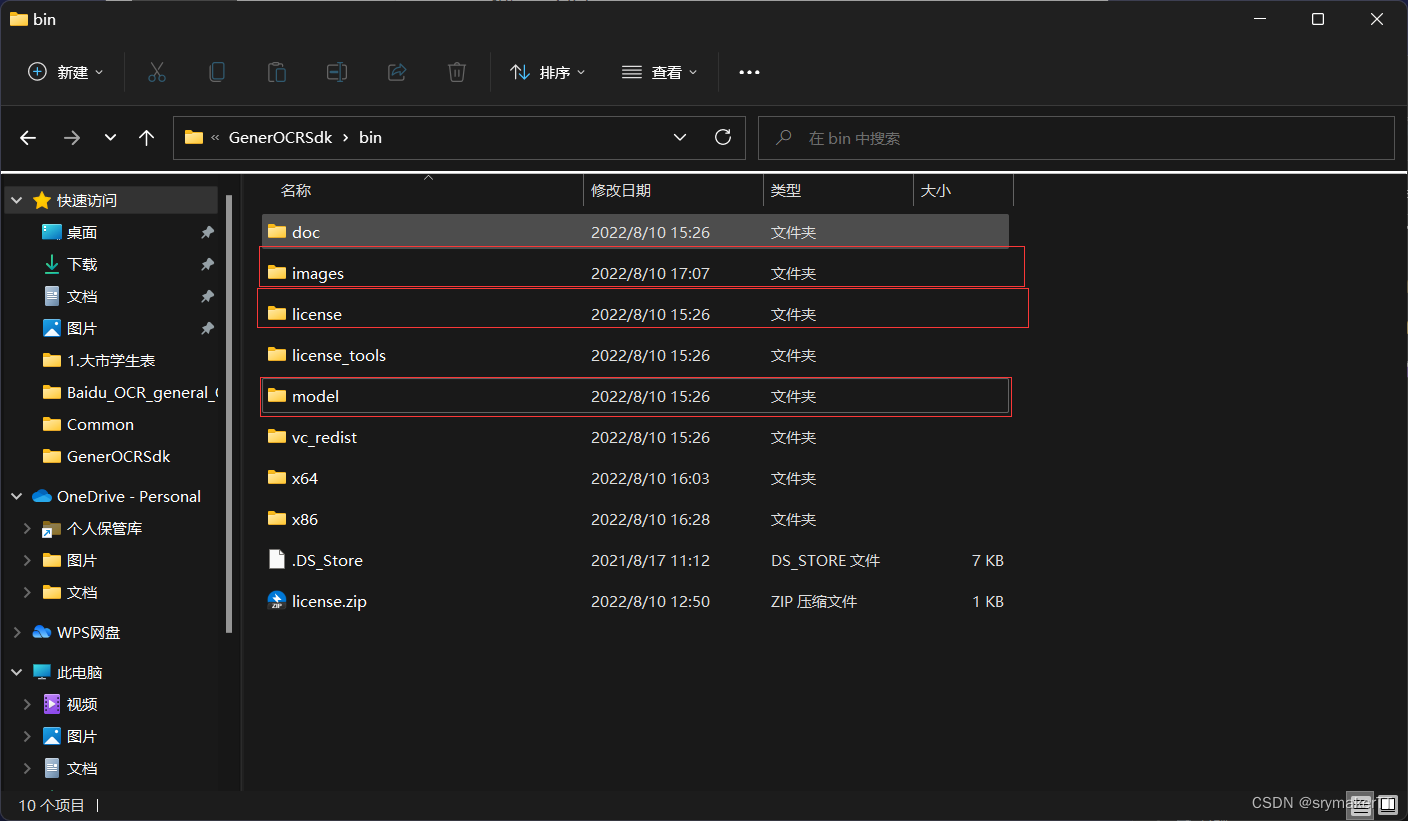The image size is (1408, 821).
Task: Expand the 个人保管库 node arrow
Action: [27, 529]
